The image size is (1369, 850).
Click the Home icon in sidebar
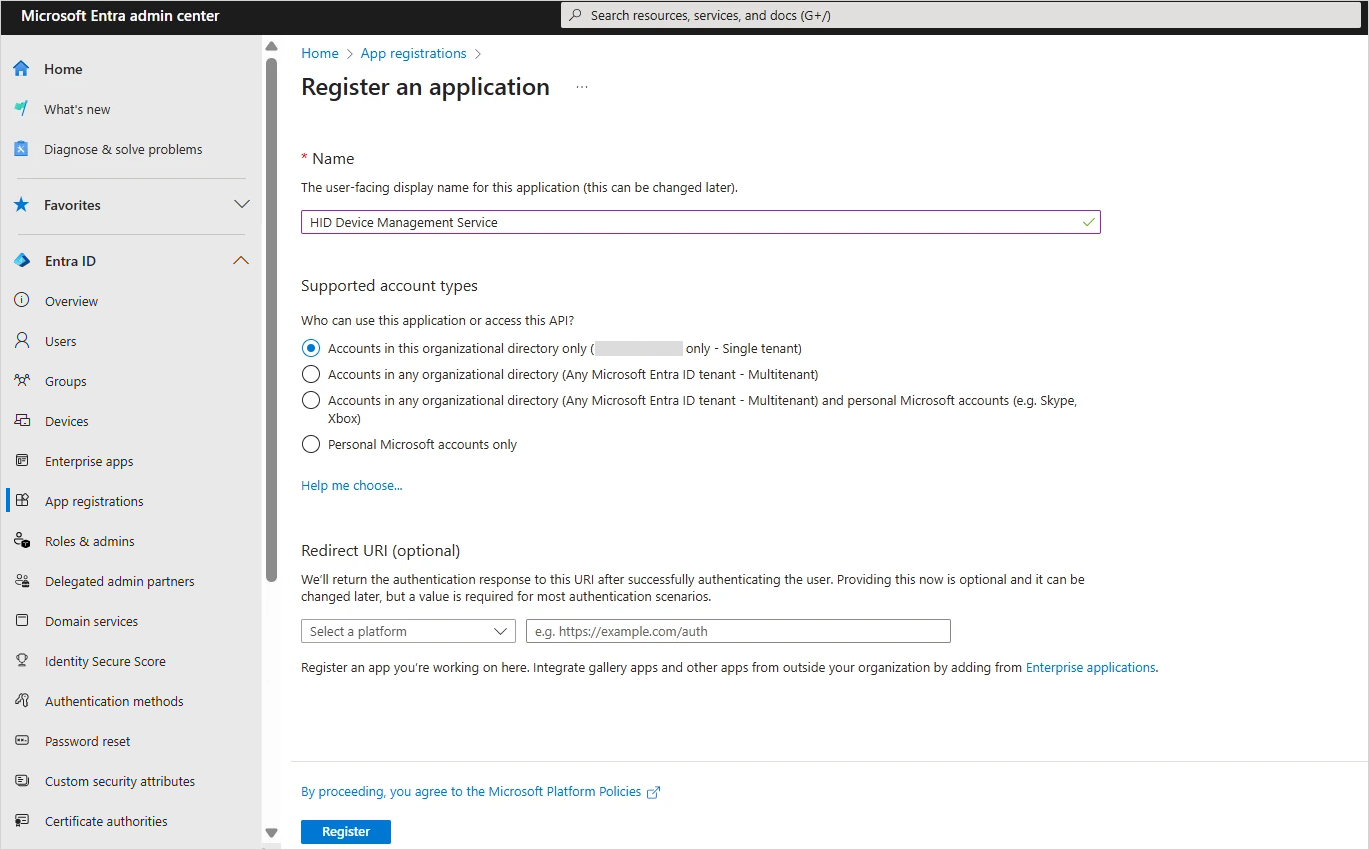(21, 69)
